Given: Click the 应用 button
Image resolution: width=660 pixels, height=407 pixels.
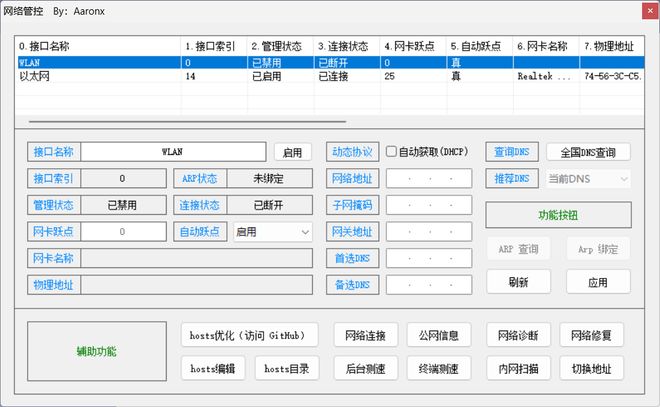Looking at the screenshot, I should [598, 282].
